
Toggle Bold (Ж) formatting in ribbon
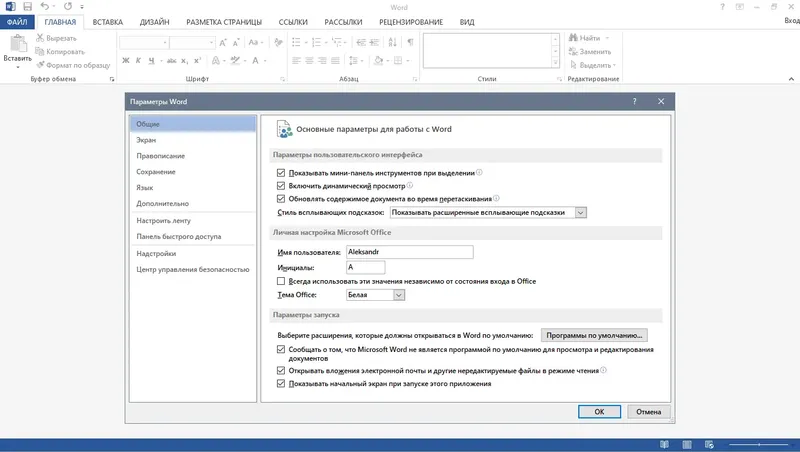click(x=126, y=61)
